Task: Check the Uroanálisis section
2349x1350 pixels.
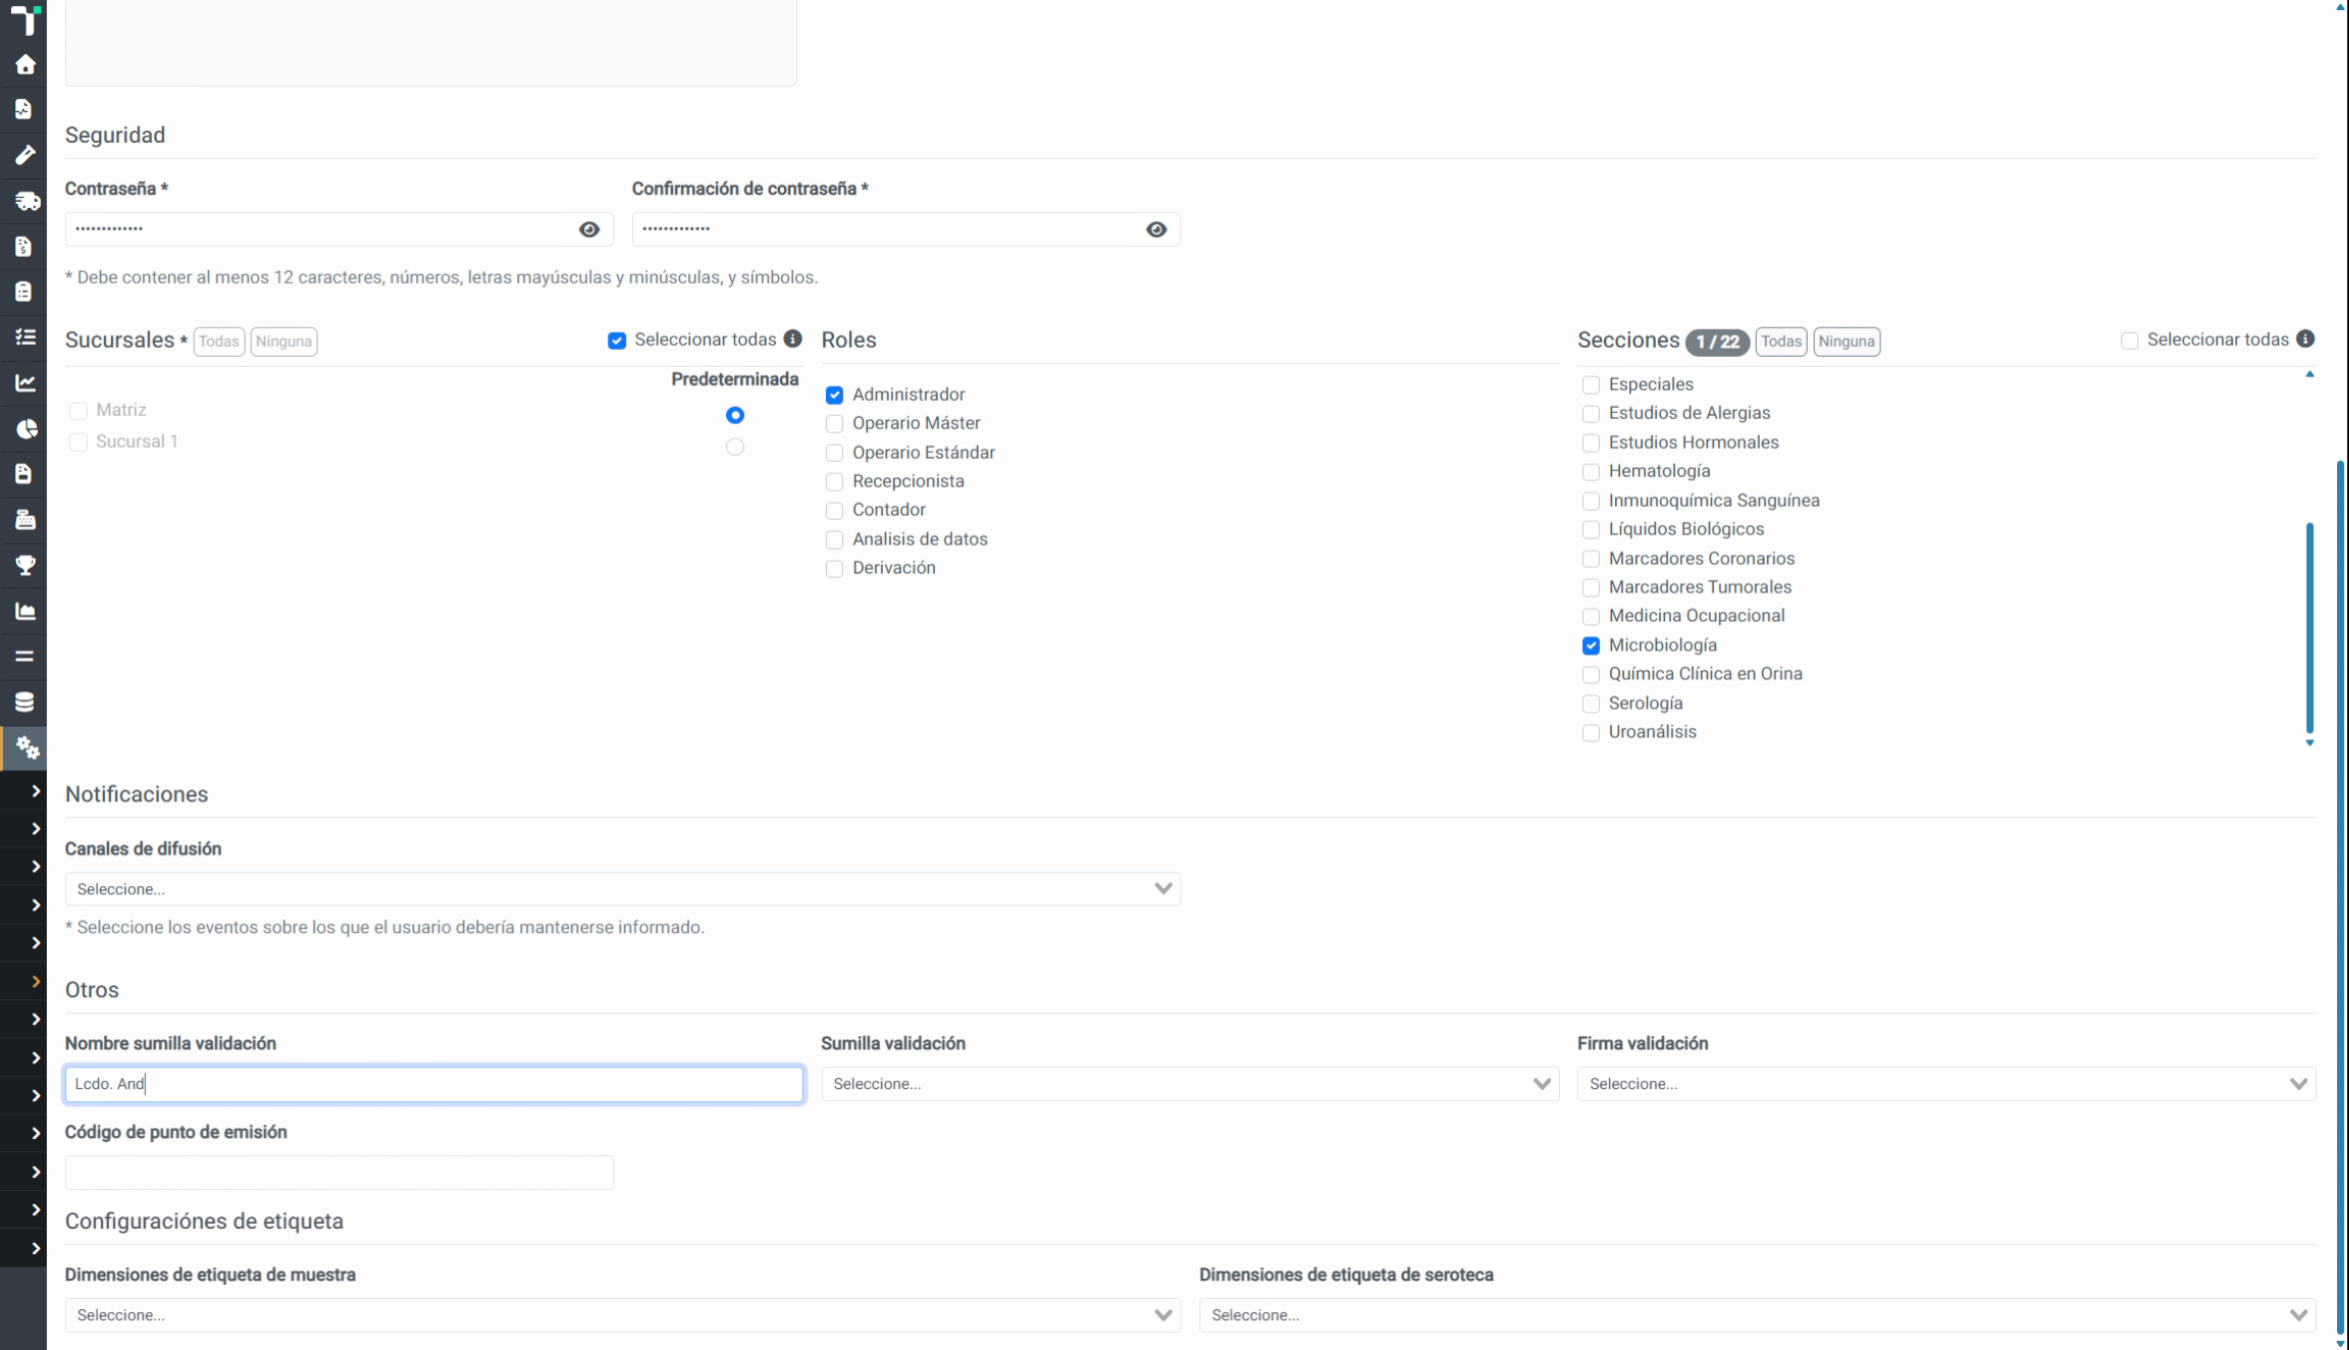Action: (1590, 733)
